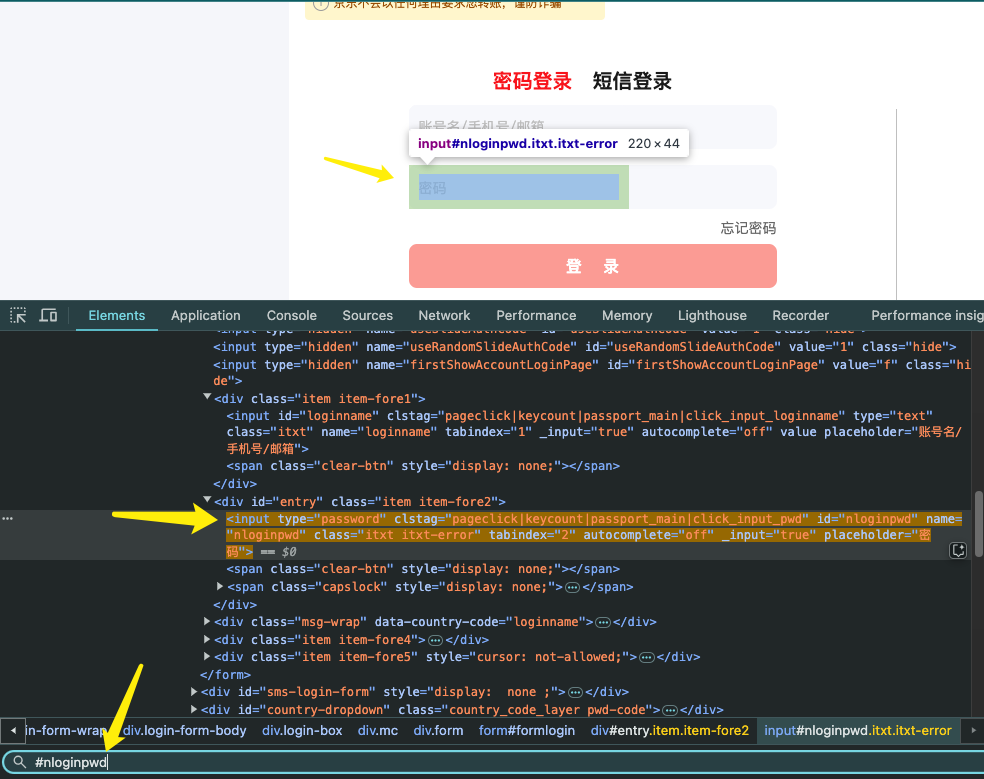
Task: Collapse the div#entry node
Action: pyautogui.click(x=207, y=501)
